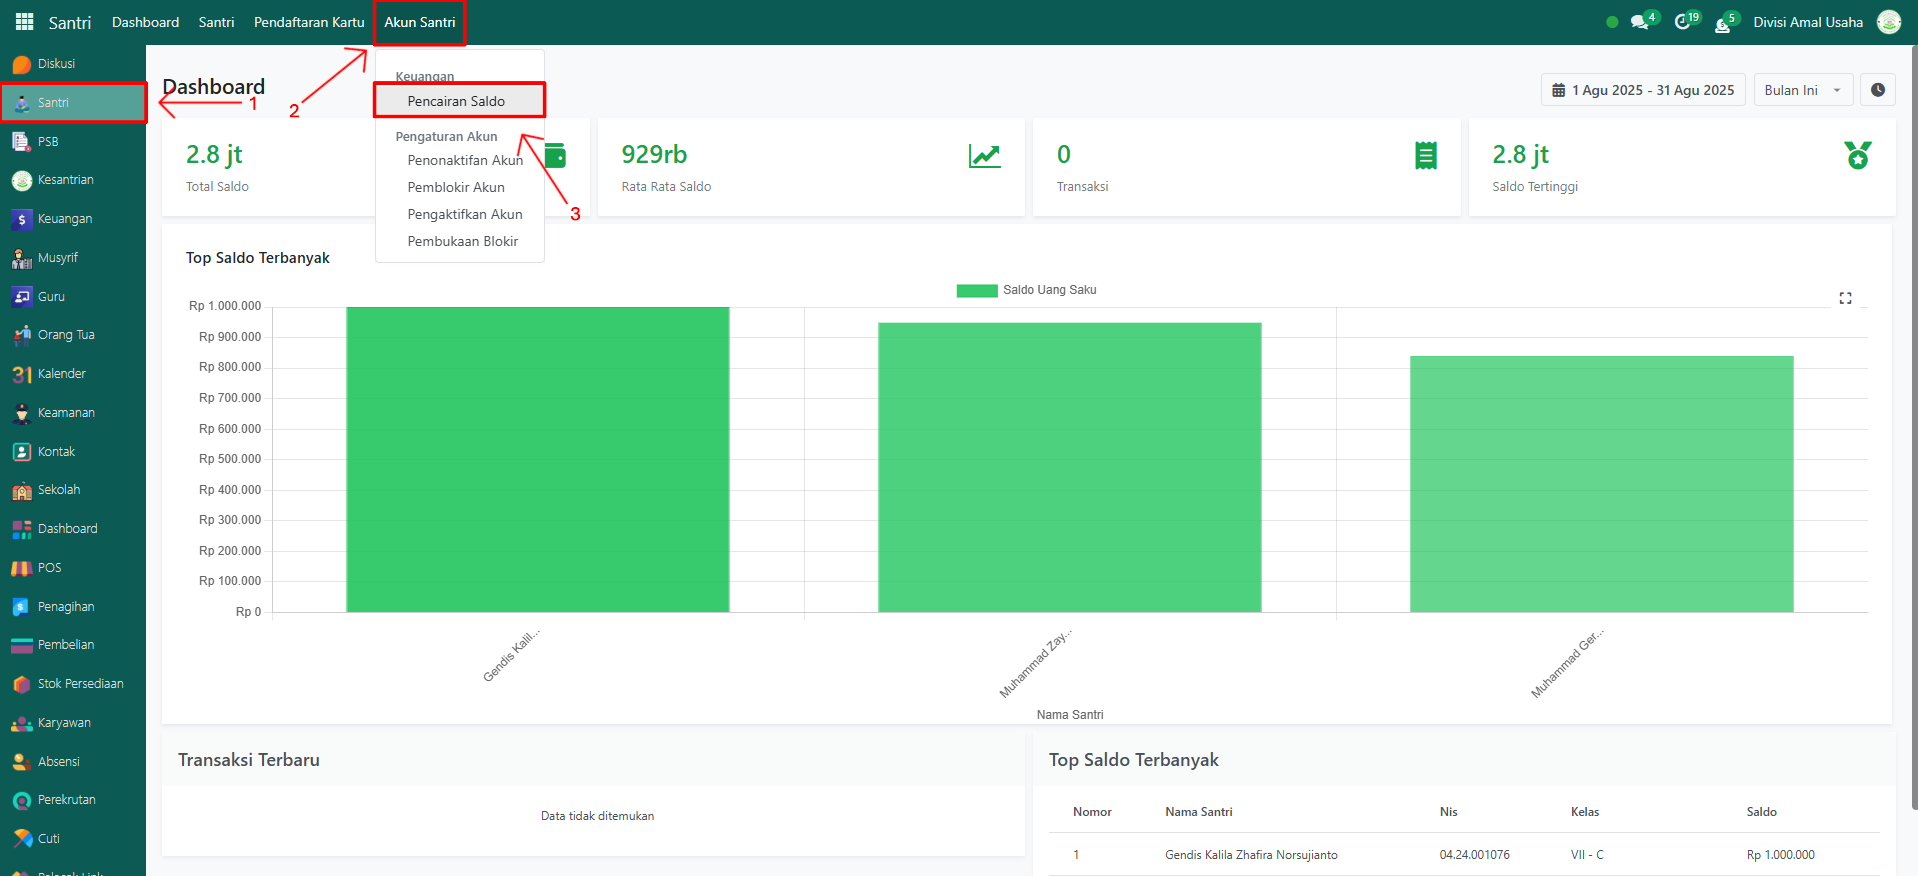1918x876 pixels.
Task: Click the page vertical scrollbar
Action: pyautogui.click(x=1913, y=400)
